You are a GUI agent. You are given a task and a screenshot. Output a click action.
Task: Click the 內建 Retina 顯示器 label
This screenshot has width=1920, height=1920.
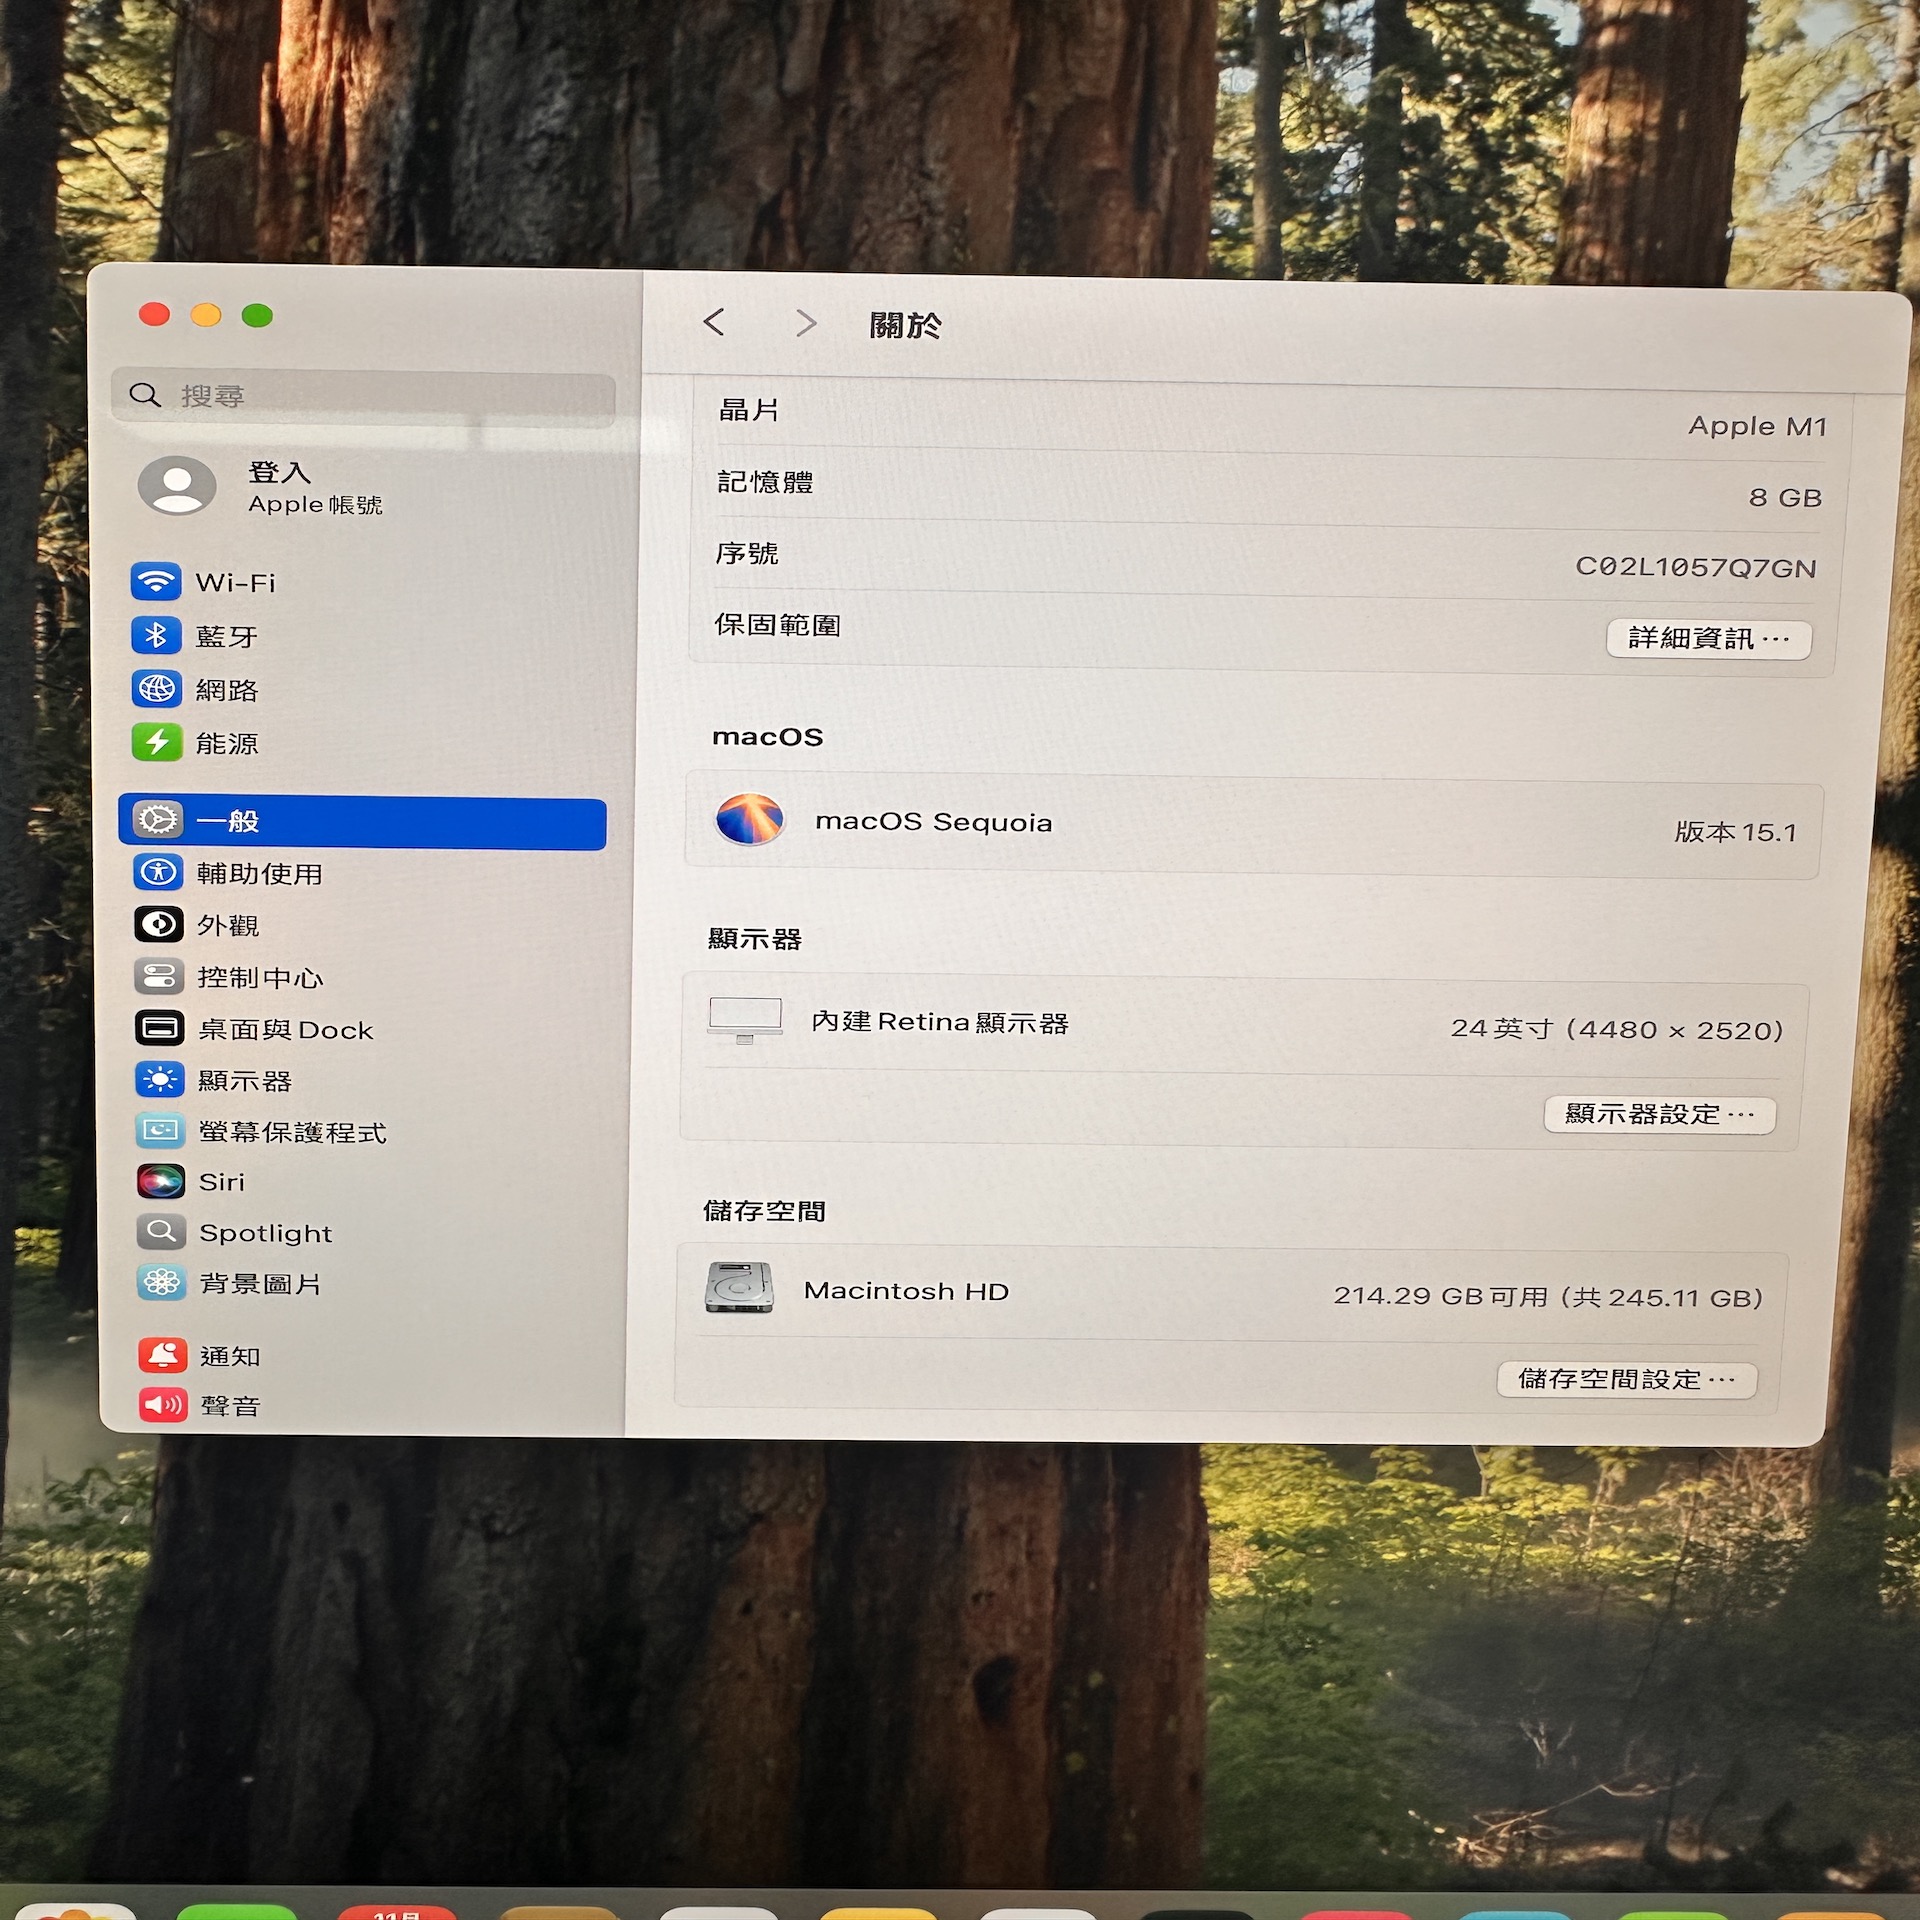pos(940,1022)
